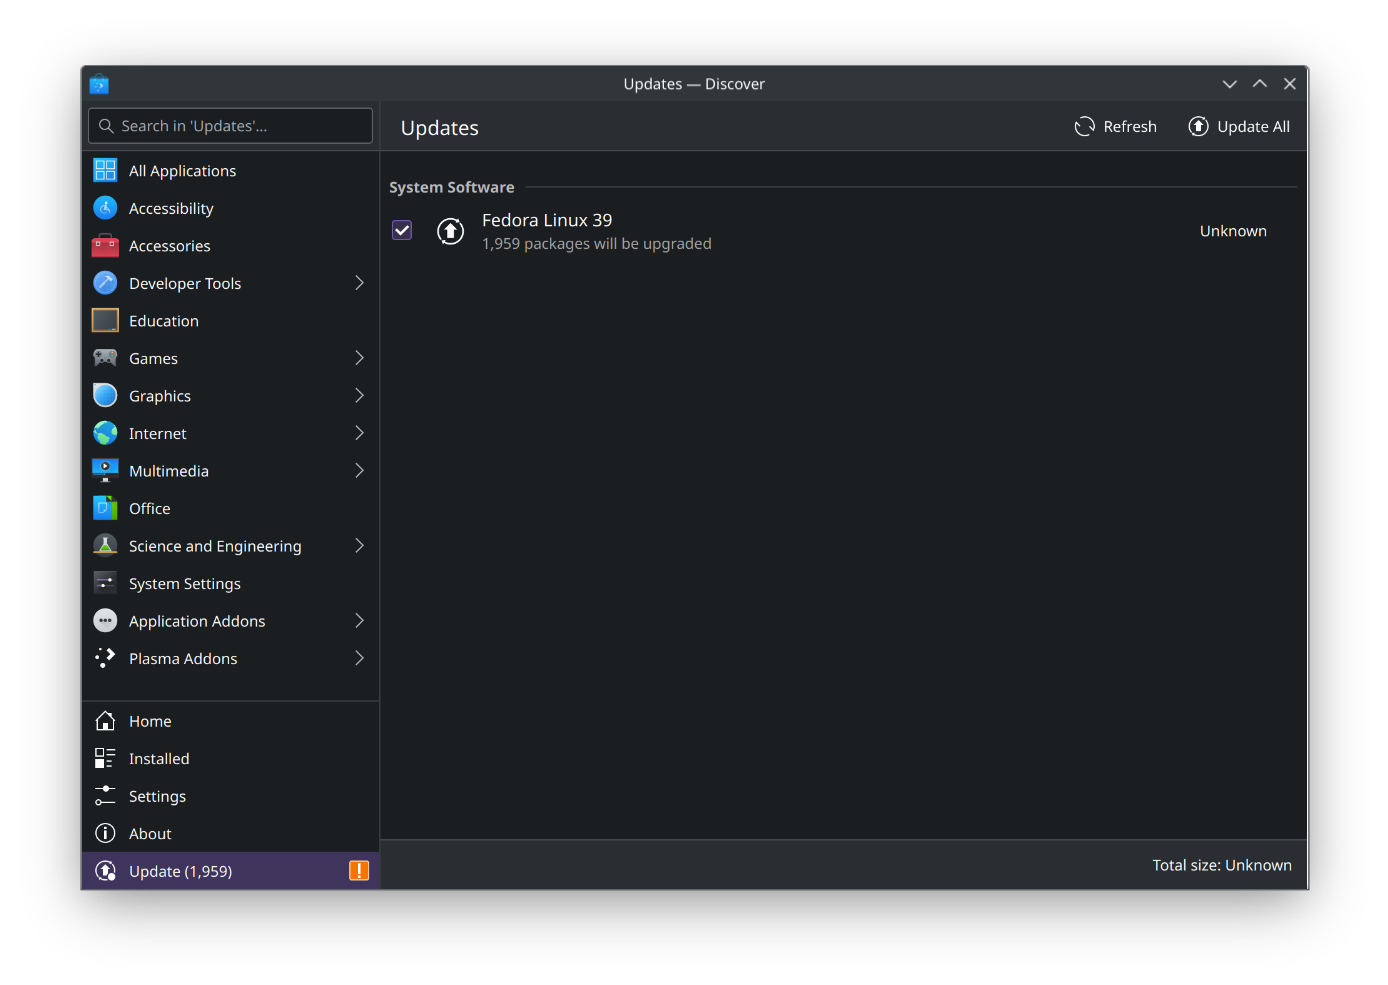1388x985 pixels.
Task: Open System Settings category label
Action: click(x=185, y=583)
